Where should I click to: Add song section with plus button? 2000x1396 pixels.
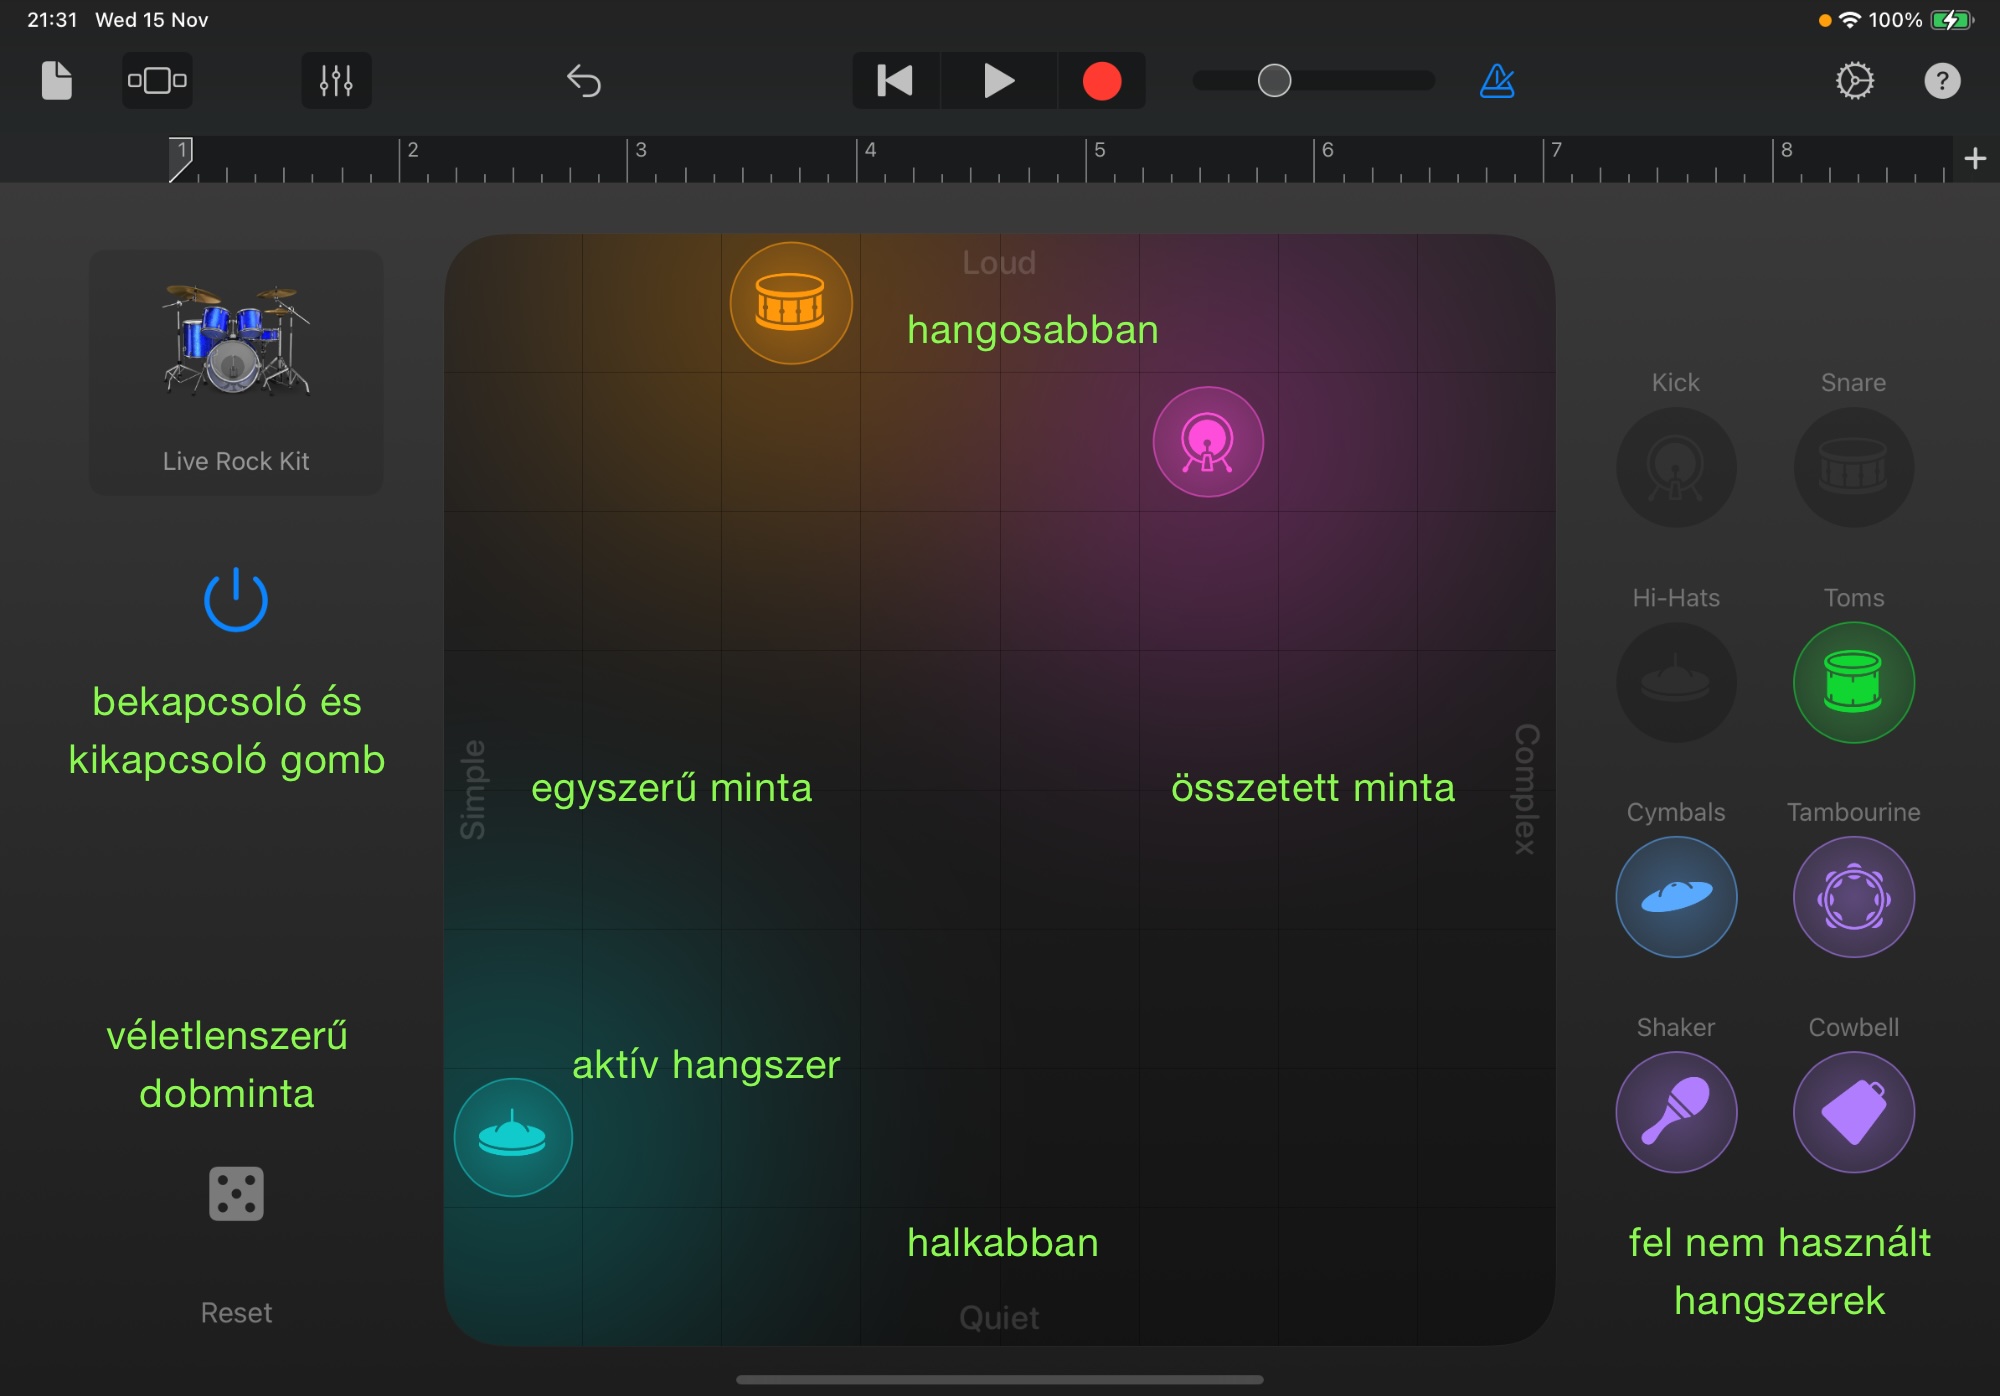(1975, 159)
